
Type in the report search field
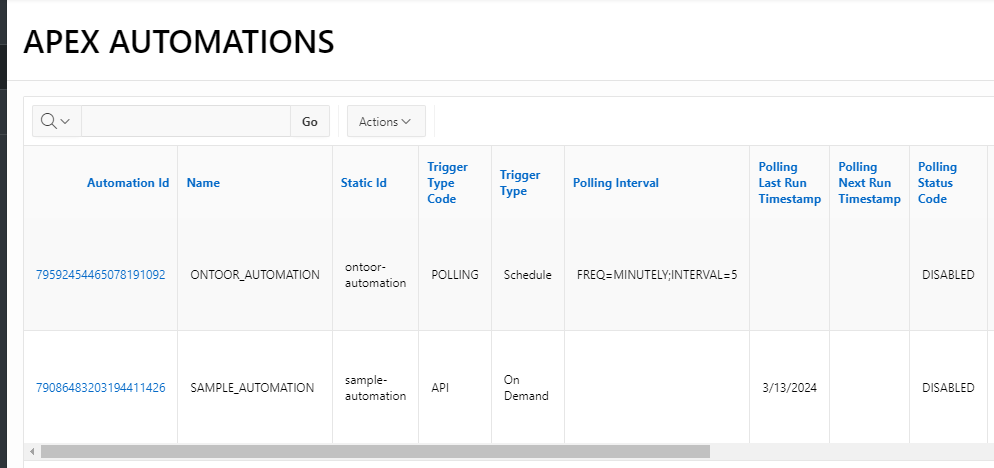click(x=185, y=121)
